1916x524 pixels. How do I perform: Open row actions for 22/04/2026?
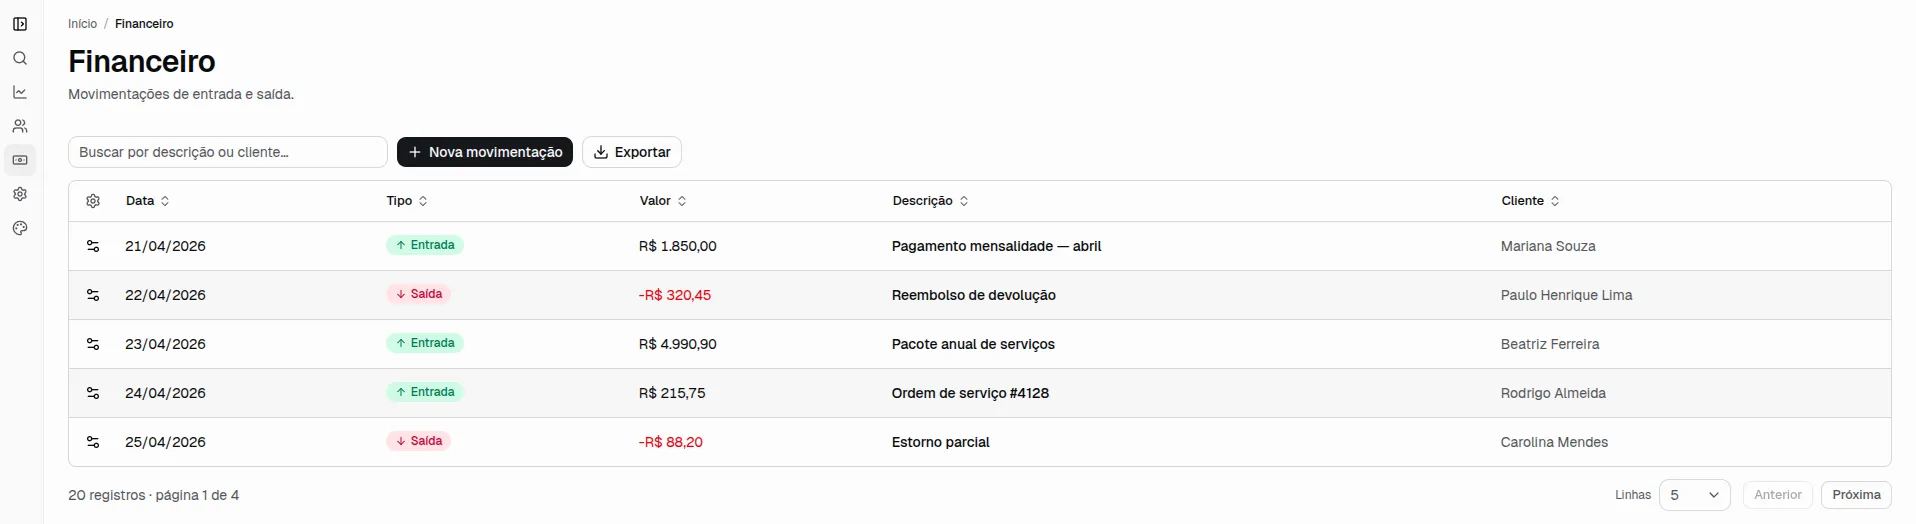(x=93, y=295)
